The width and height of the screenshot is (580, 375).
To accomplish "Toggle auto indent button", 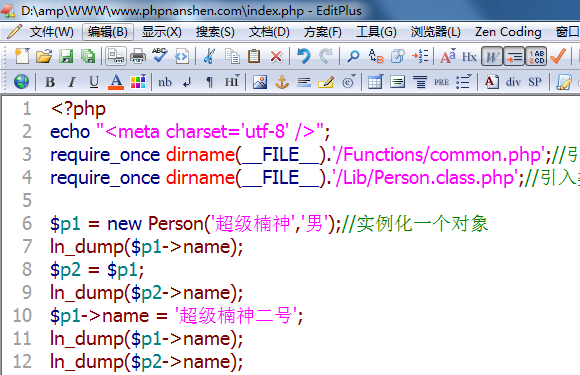I will pos(514,56).
